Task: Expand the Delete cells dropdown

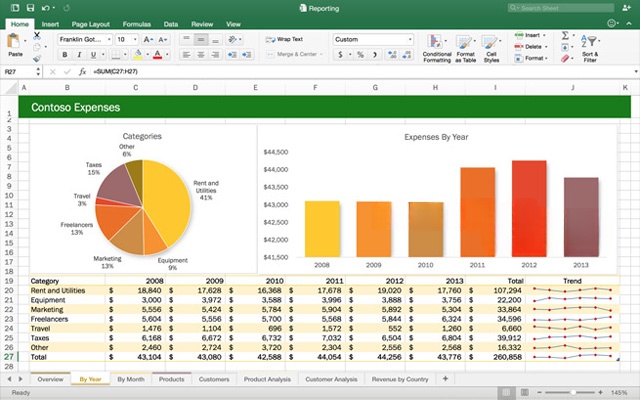Action: (546, 47)
